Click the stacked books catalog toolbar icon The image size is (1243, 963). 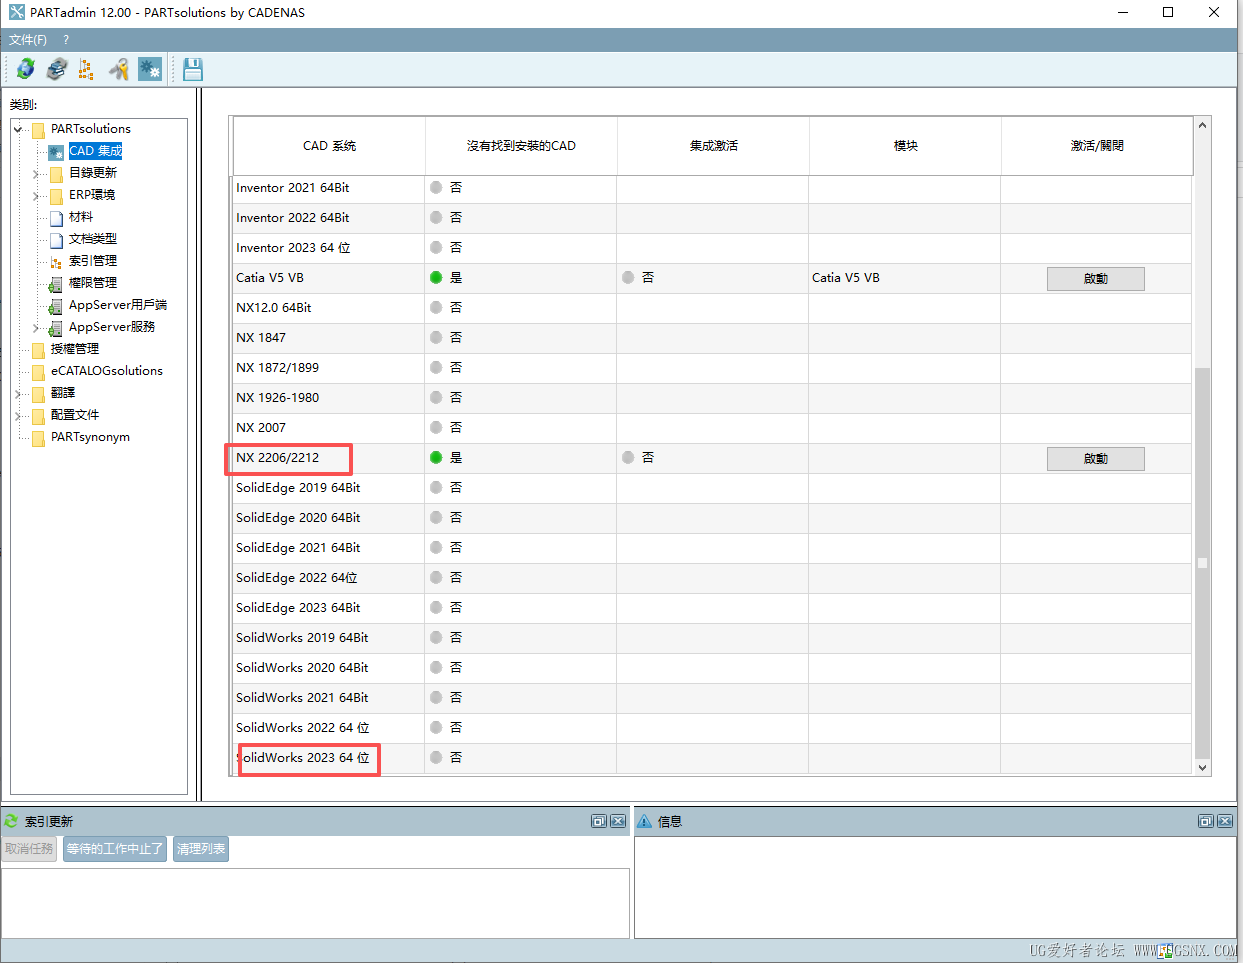[57, 69]
